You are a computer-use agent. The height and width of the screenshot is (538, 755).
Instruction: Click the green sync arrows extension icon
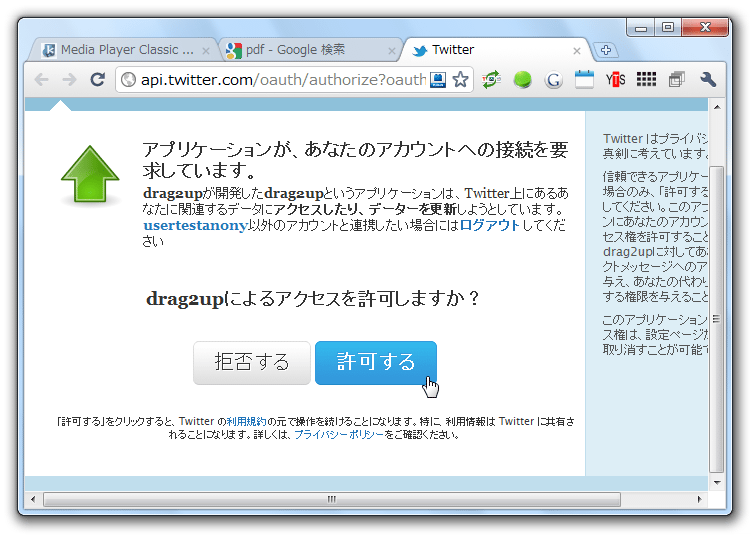492,79
